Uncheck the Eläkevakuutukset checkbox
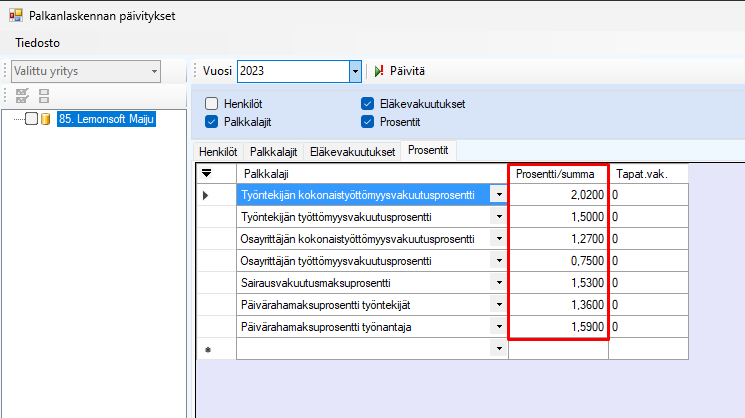 point(367,104)
